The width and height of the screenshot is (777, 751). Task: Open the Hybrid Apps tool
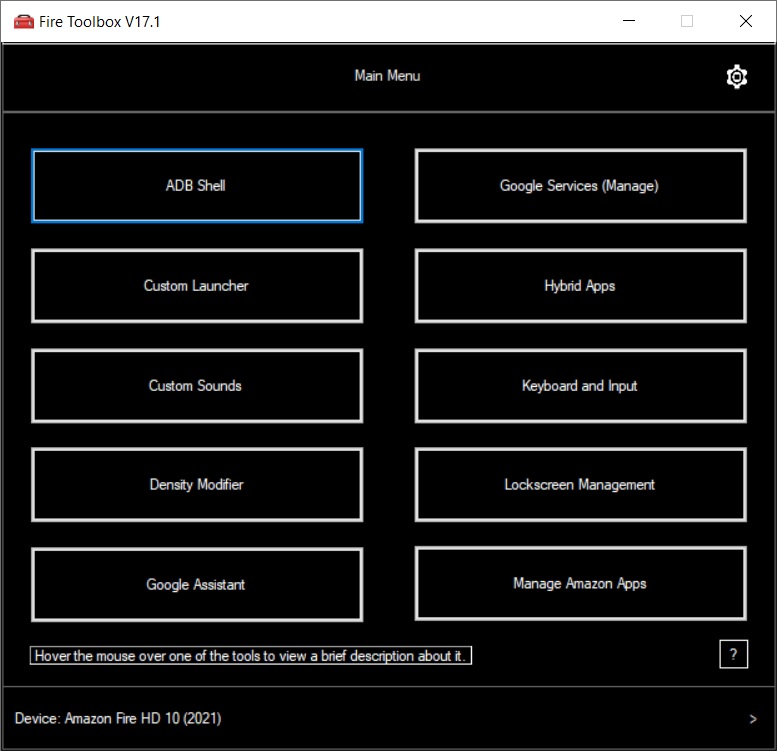[x=580, y=286]
